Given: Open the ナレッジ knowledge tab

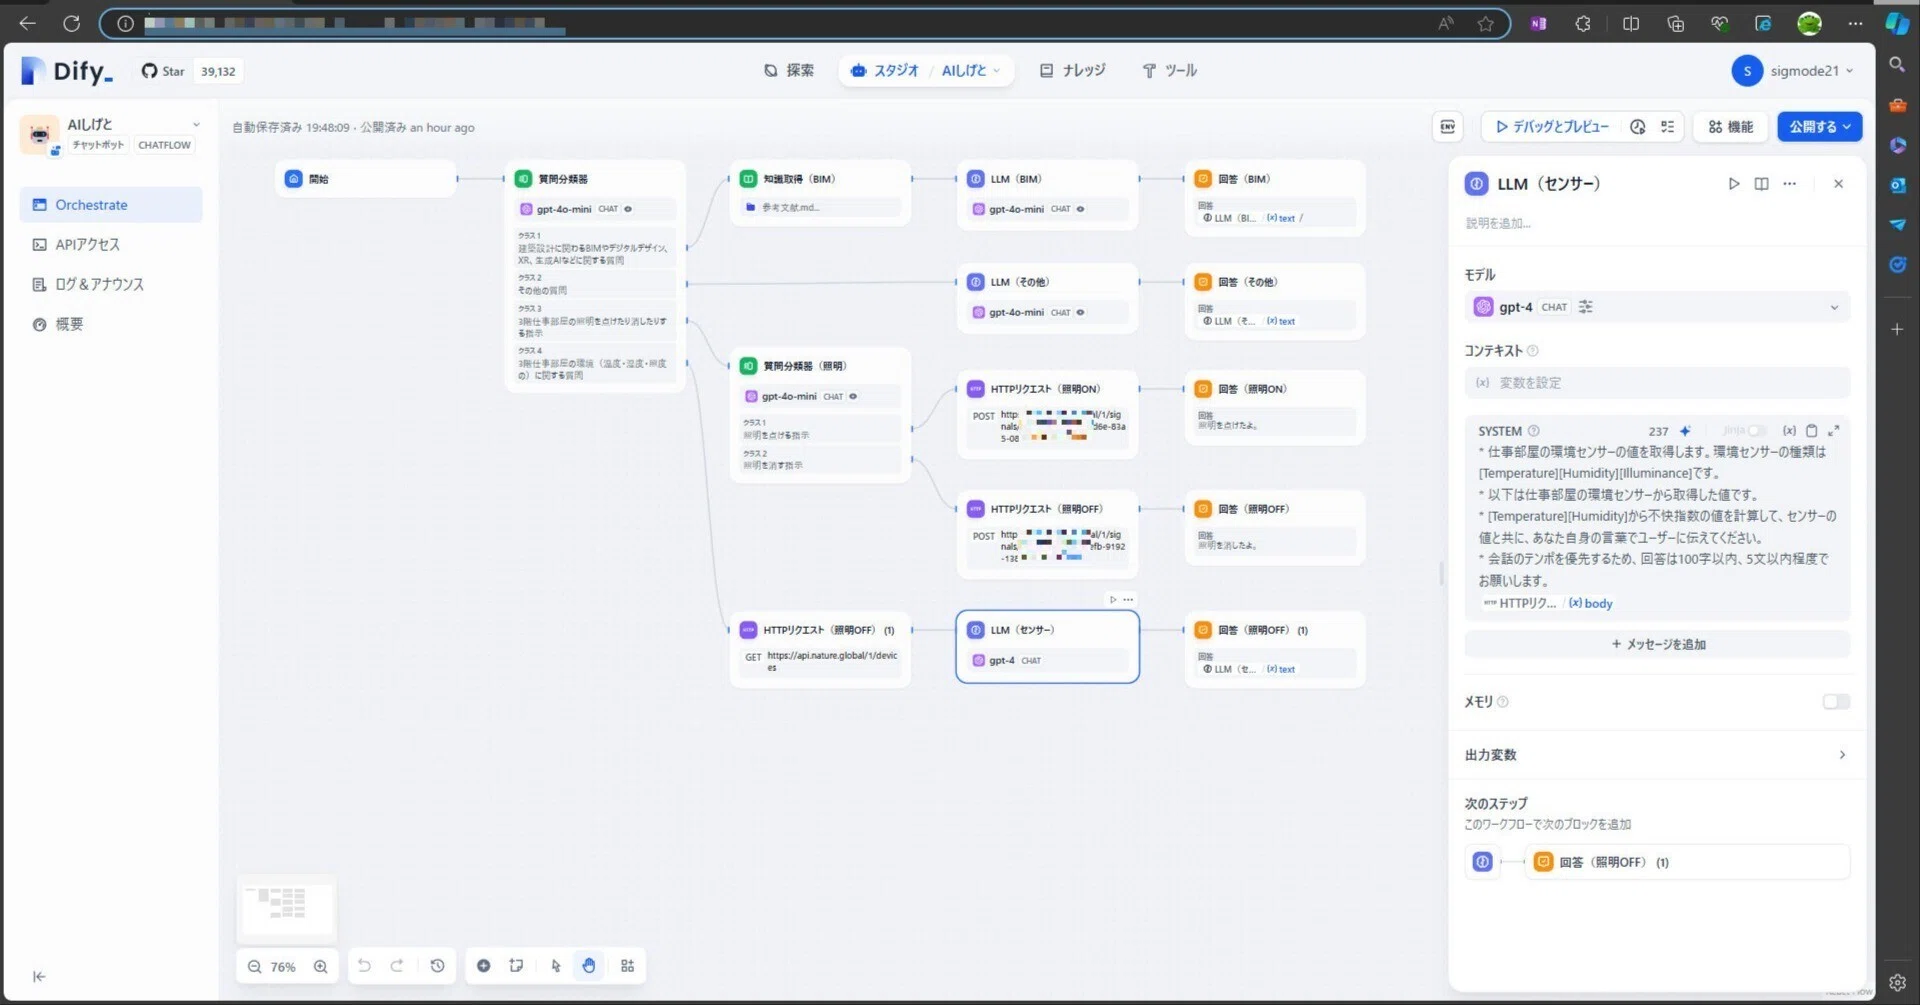Looking at the screenshot, I should [1072, 70].
